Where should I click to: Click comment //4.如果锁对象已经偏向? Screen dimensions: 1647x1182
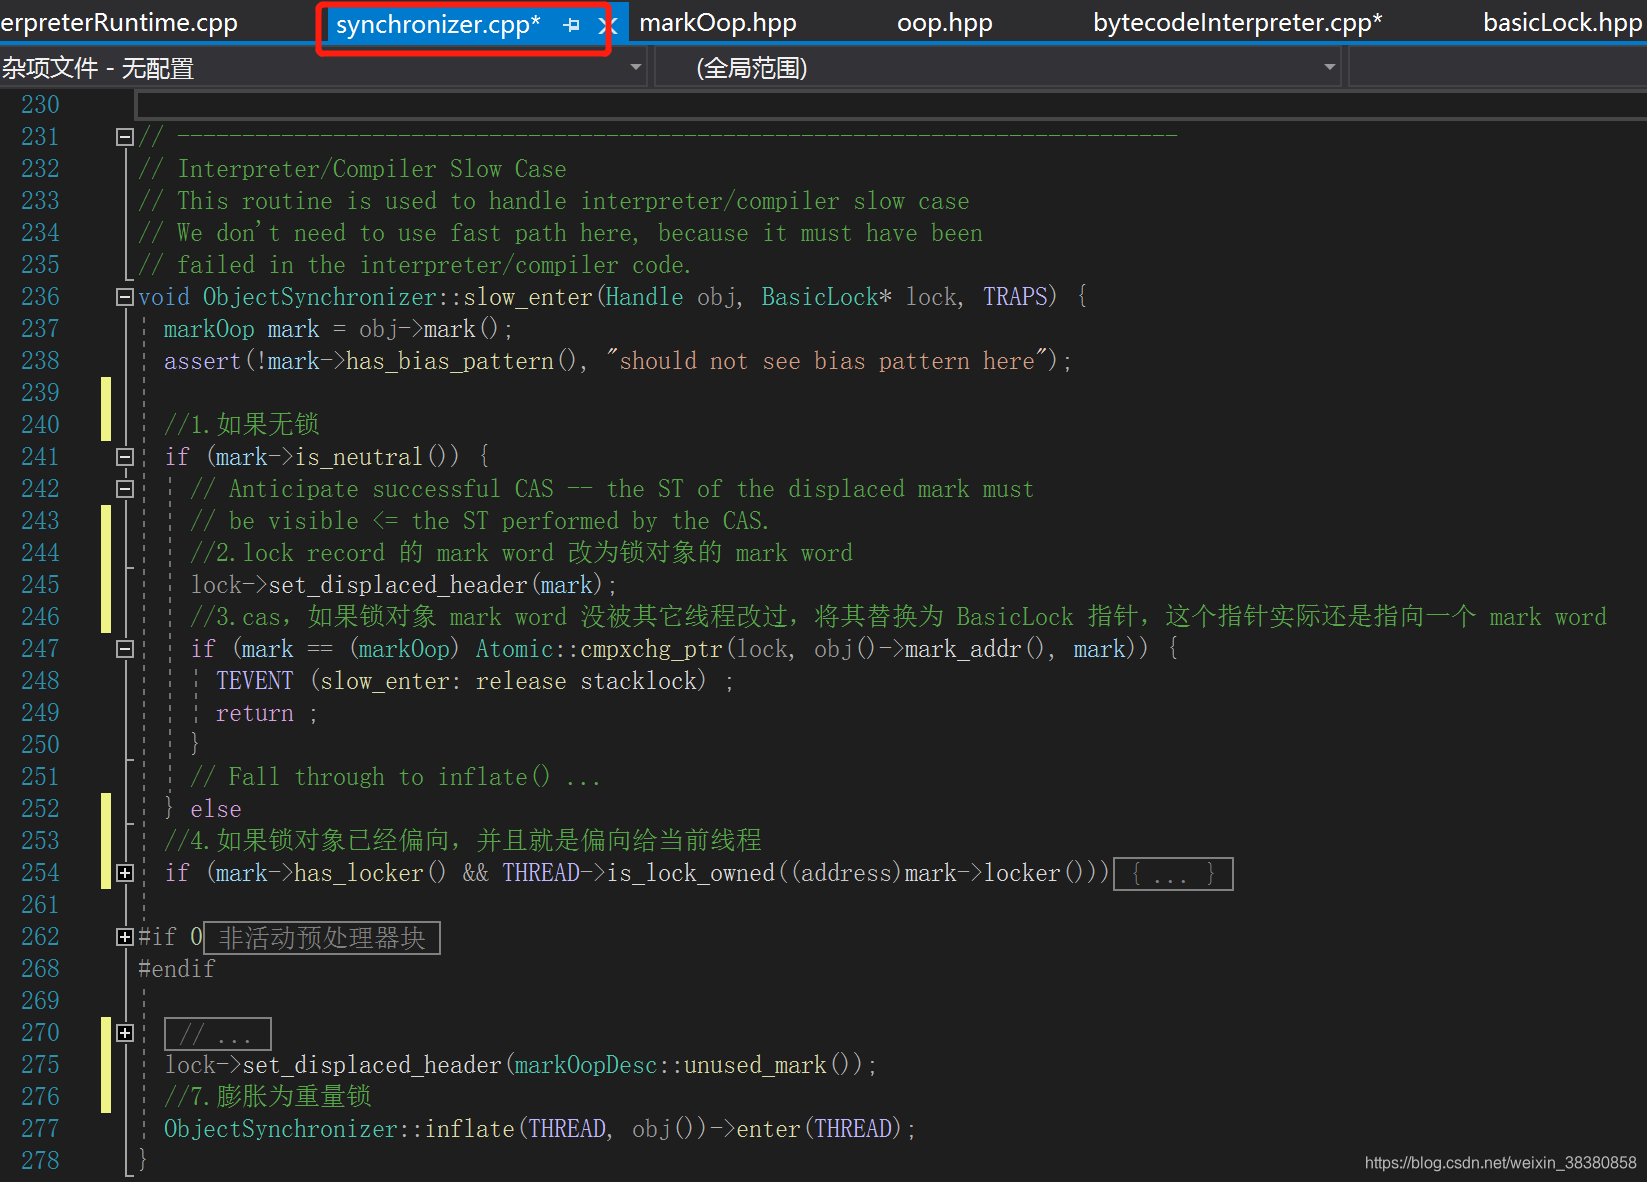pyautogui.click(x=463, y=841)
